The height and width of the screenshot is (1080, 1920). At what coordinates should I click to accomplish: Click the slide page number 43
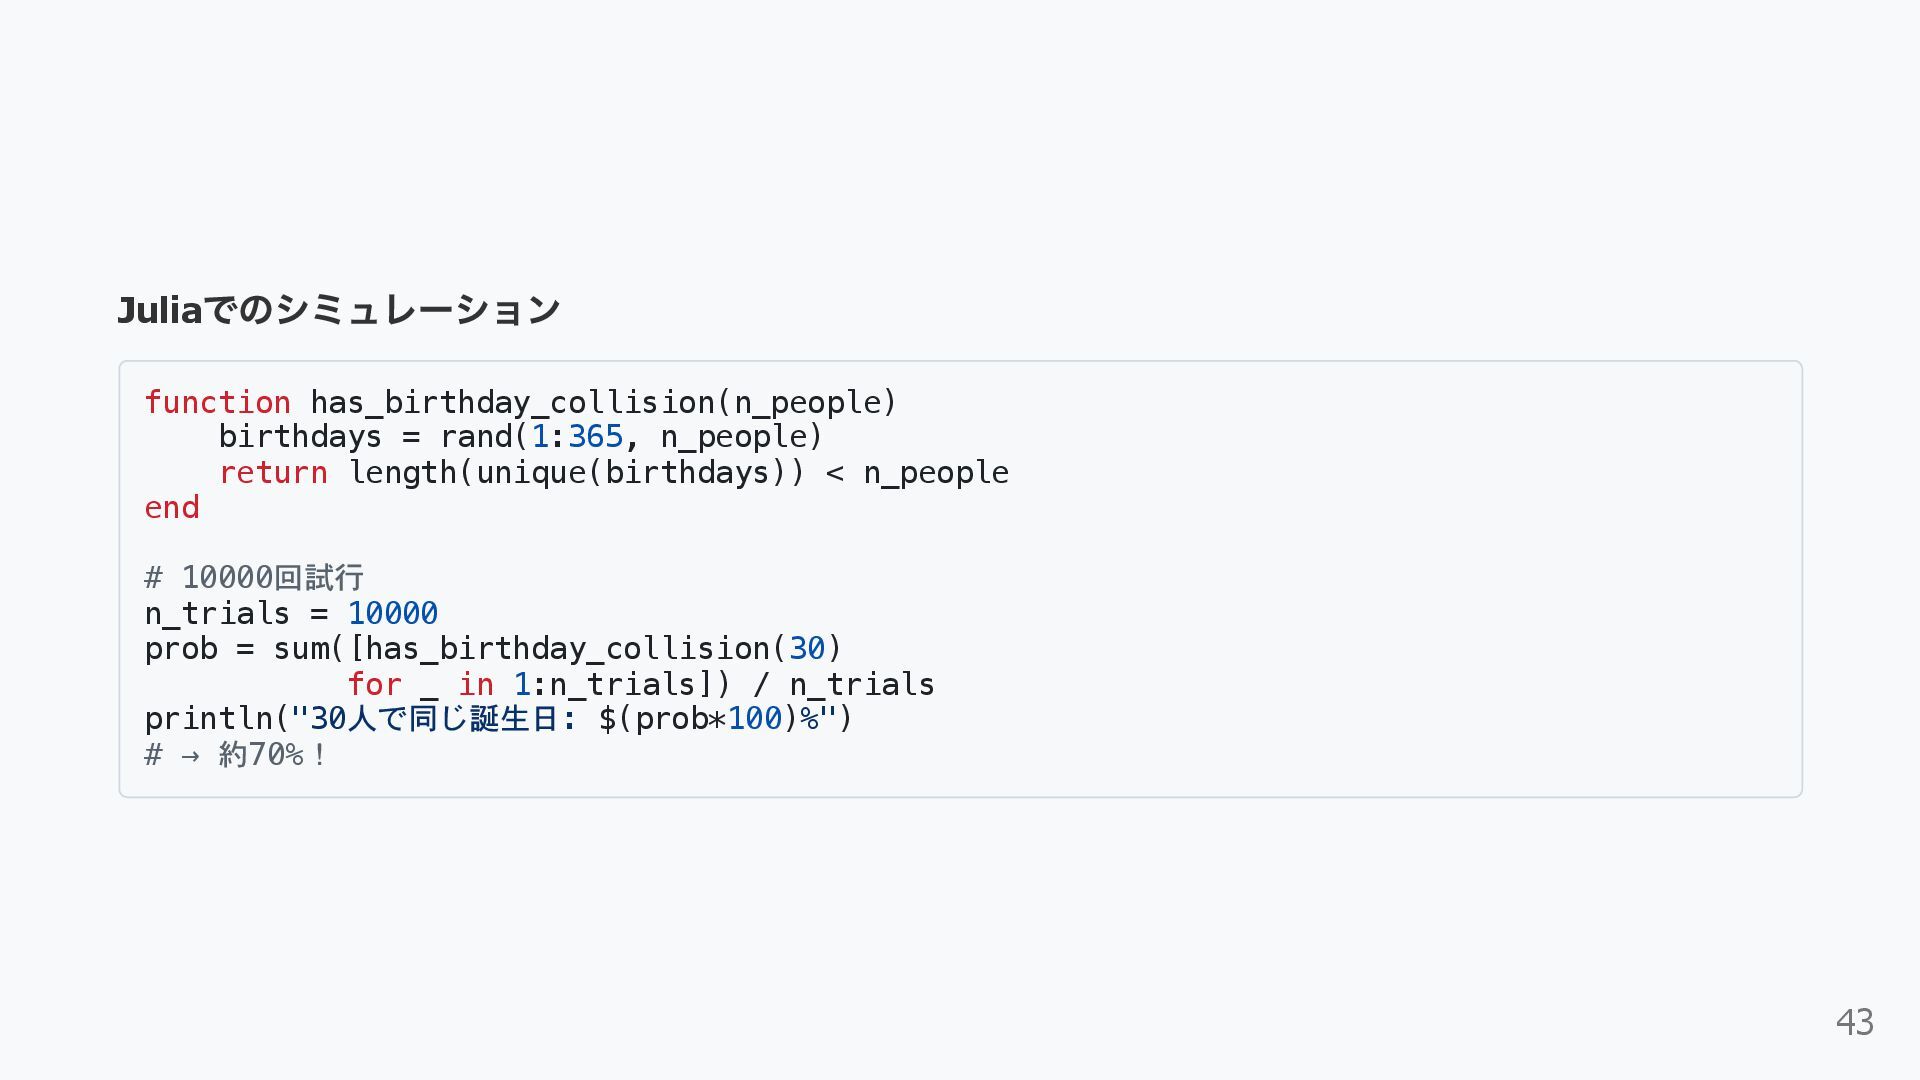[x=1854, y=1022]
